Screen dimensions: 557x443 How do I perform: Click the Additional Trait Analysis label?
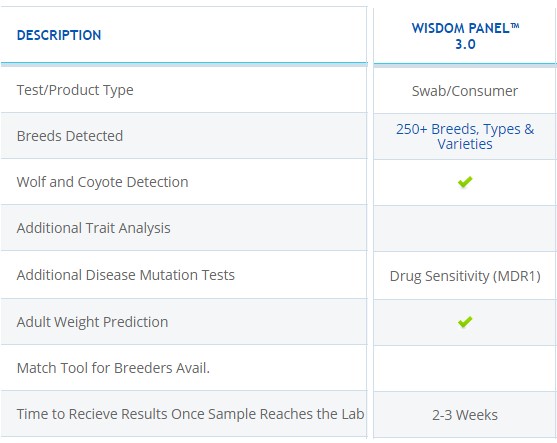point(93,228)
